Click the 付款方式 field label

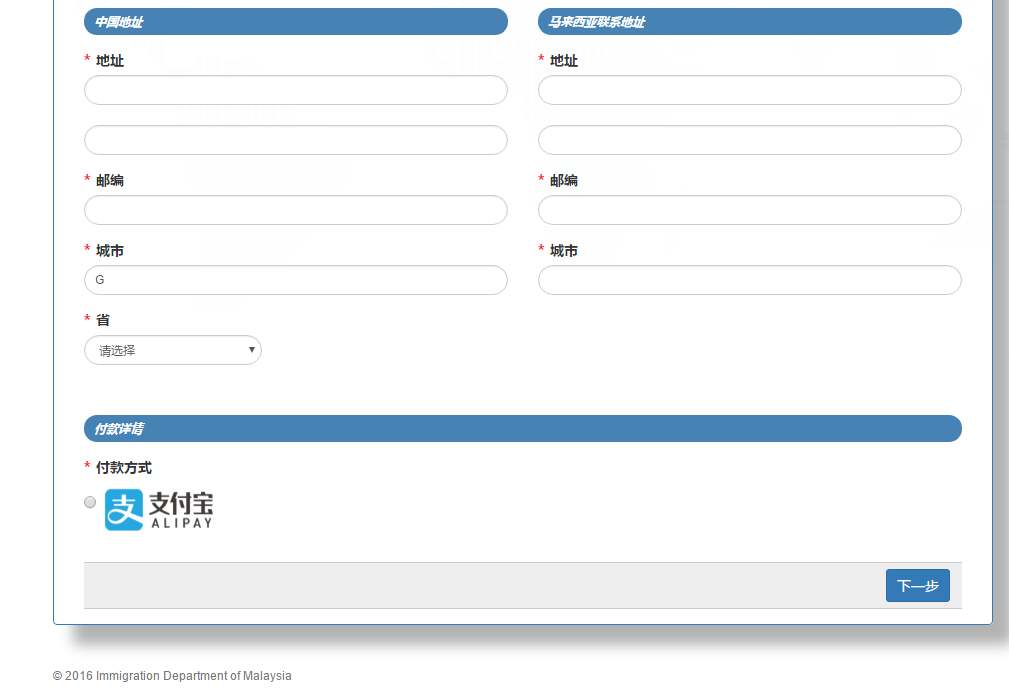click(124, 468)
